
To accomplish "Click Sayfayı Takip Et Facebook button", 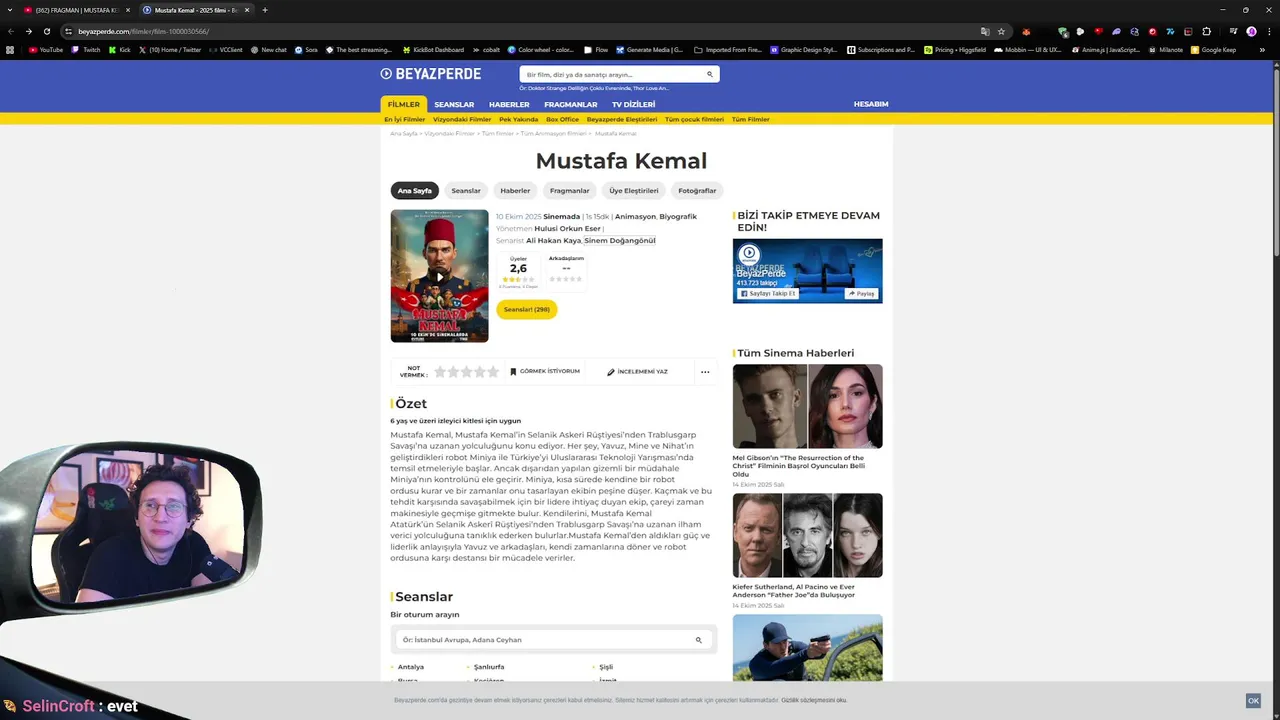I will 768,293.
